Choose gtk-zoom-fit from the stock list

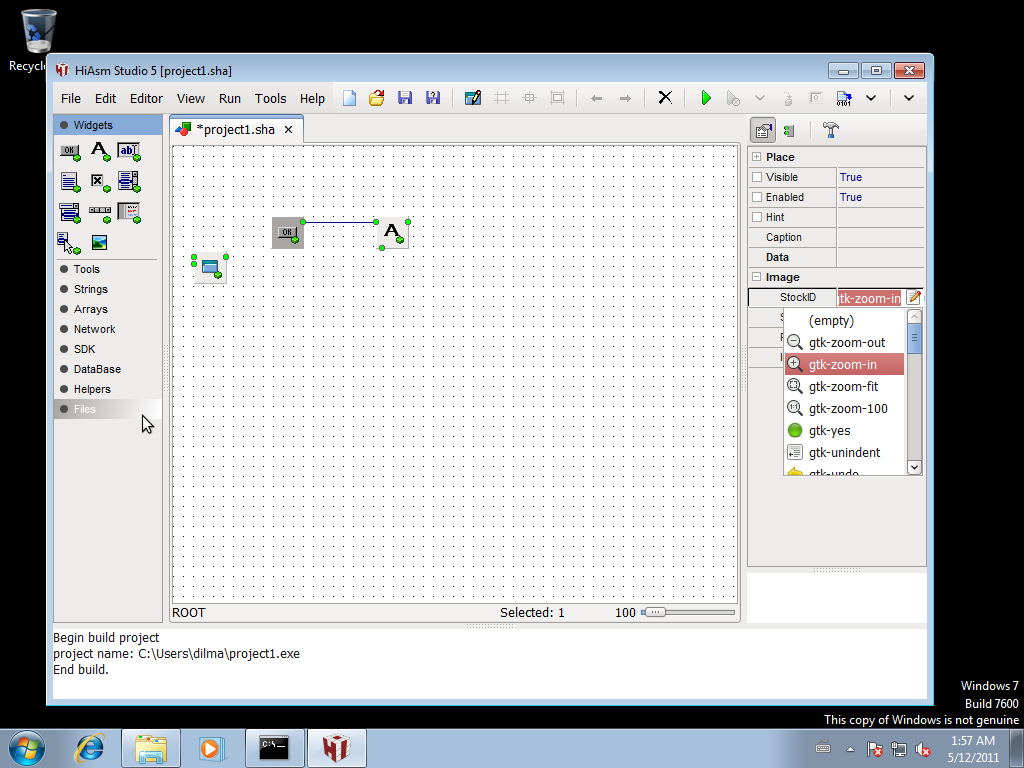tap(843, 386)
